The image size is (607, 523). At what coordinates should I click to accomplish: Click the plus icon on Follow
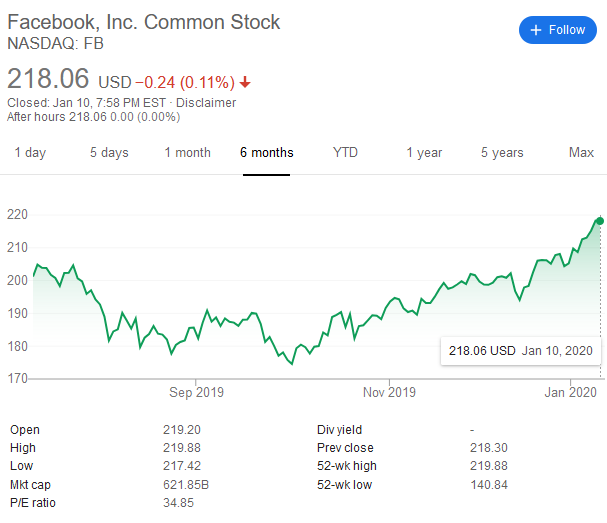tap(535, 30)
